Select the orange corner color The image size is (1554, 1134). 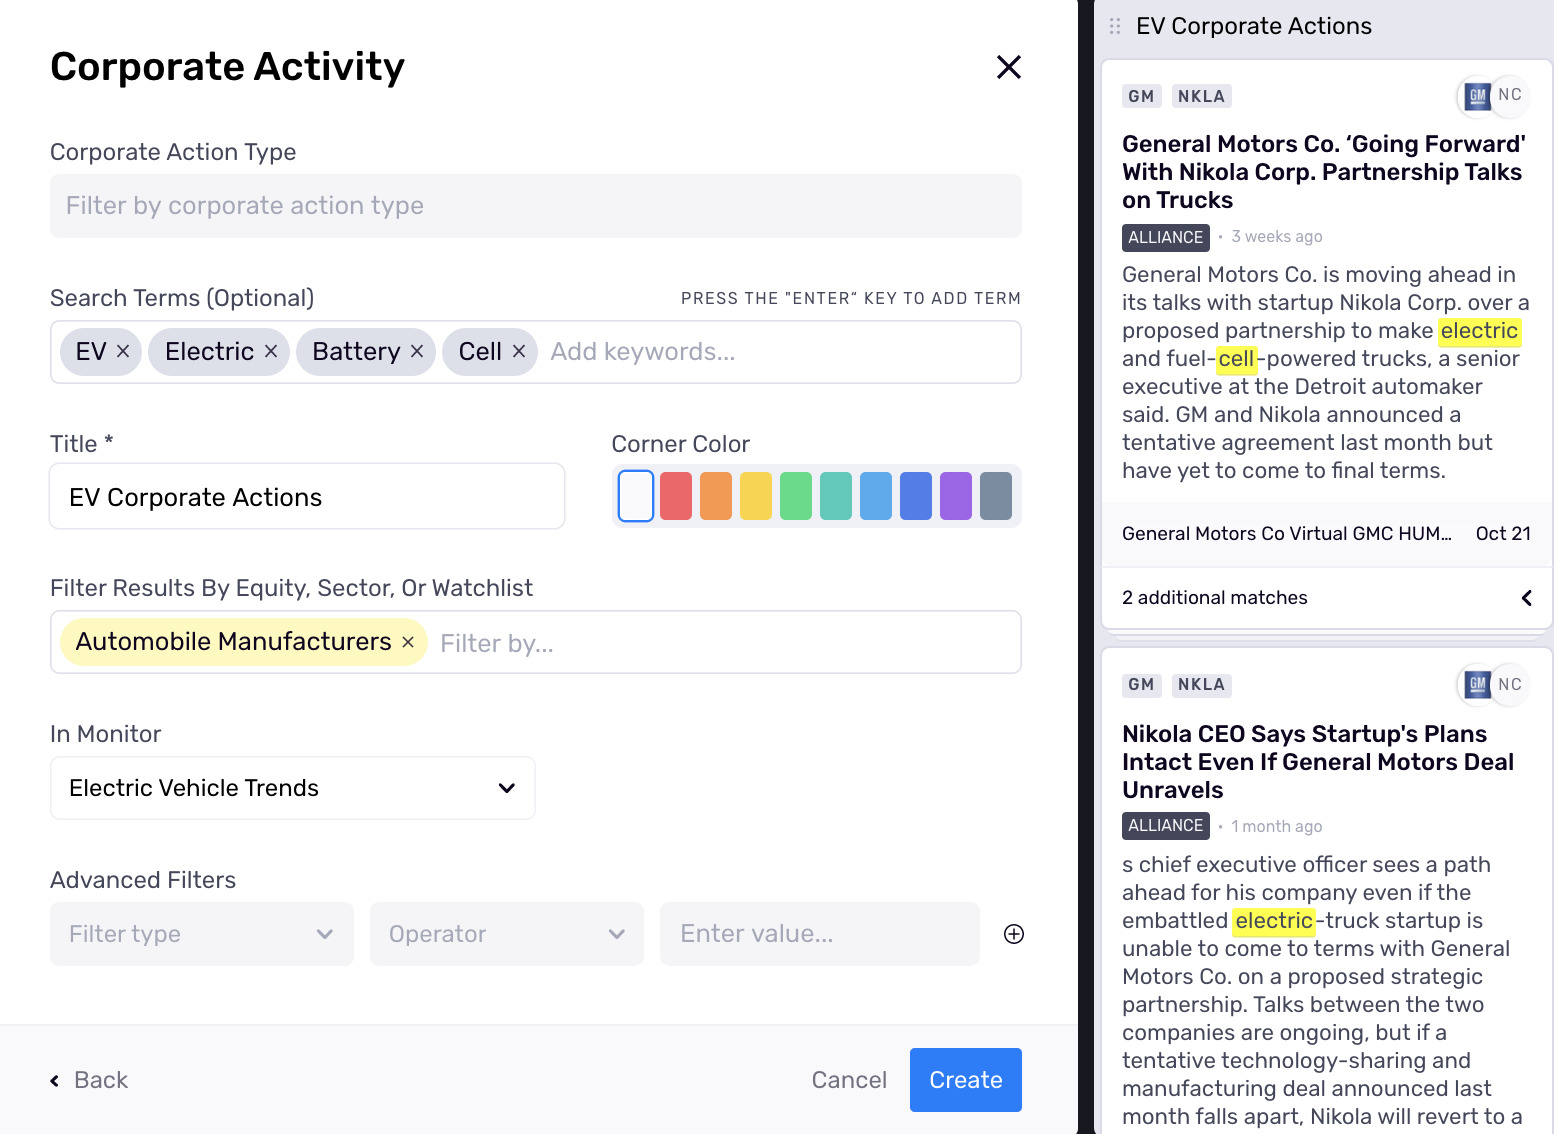[716, 496]
